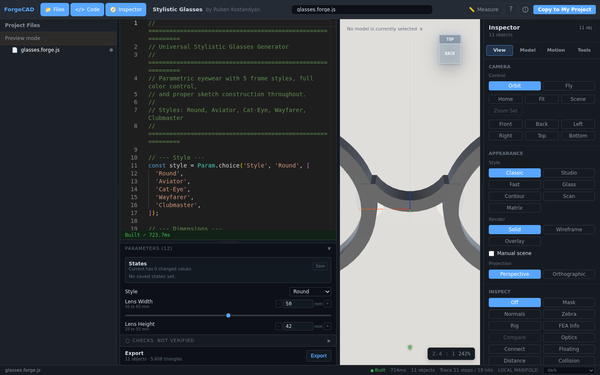Screen dimensions: 600x375
Task: Enable Normals inspect mode
Action: tap(515, 314)
